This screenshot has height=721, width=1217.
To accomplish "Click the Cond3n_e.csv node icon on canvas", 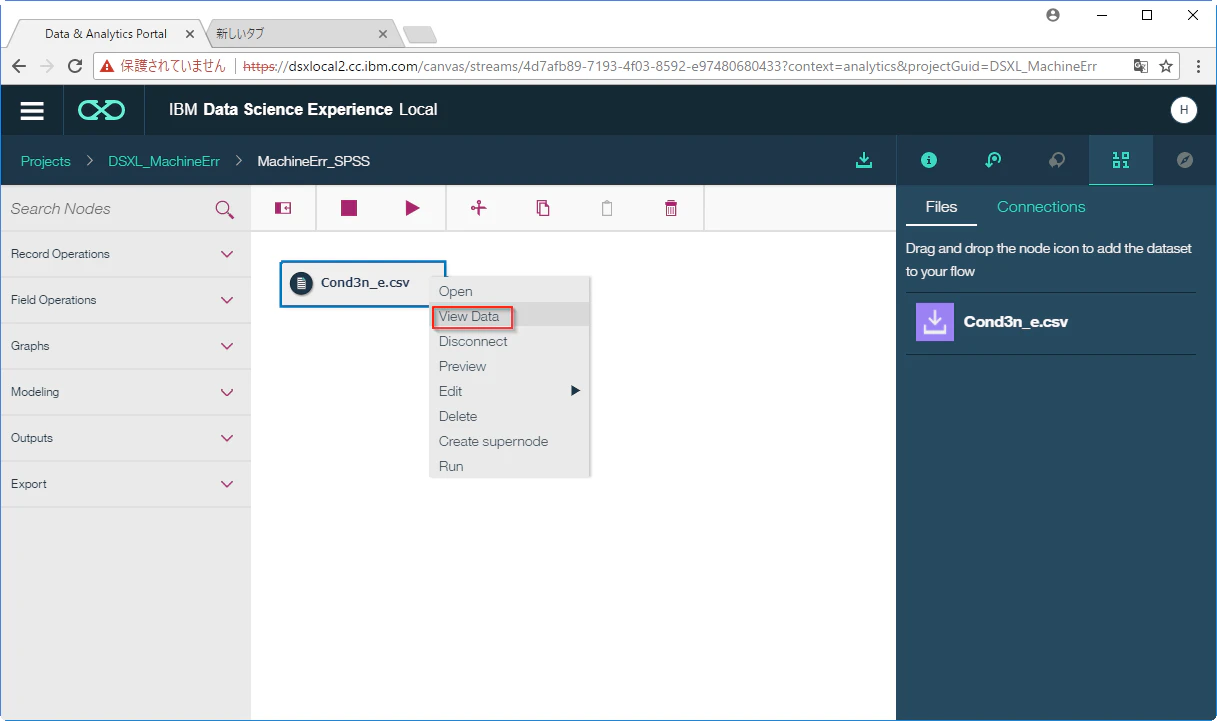I will 302,283.
